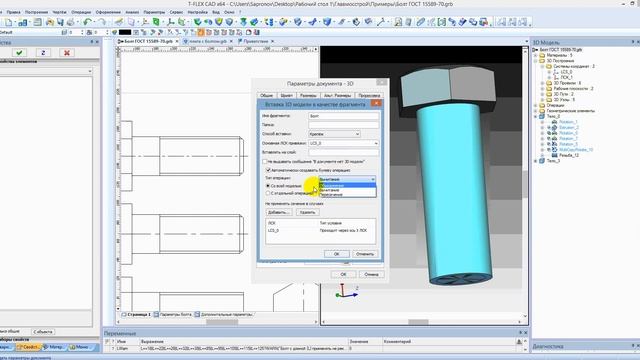Click the Print icon in toolbar
Viewport: 640px width, 360px height.
(71, 22)
